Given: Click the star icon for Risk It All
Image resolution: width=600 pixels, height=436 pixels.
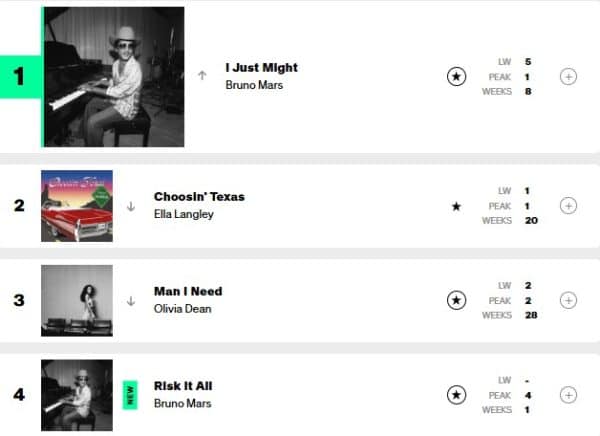Looking at the screenshot, I should click(x=456, y=394).
